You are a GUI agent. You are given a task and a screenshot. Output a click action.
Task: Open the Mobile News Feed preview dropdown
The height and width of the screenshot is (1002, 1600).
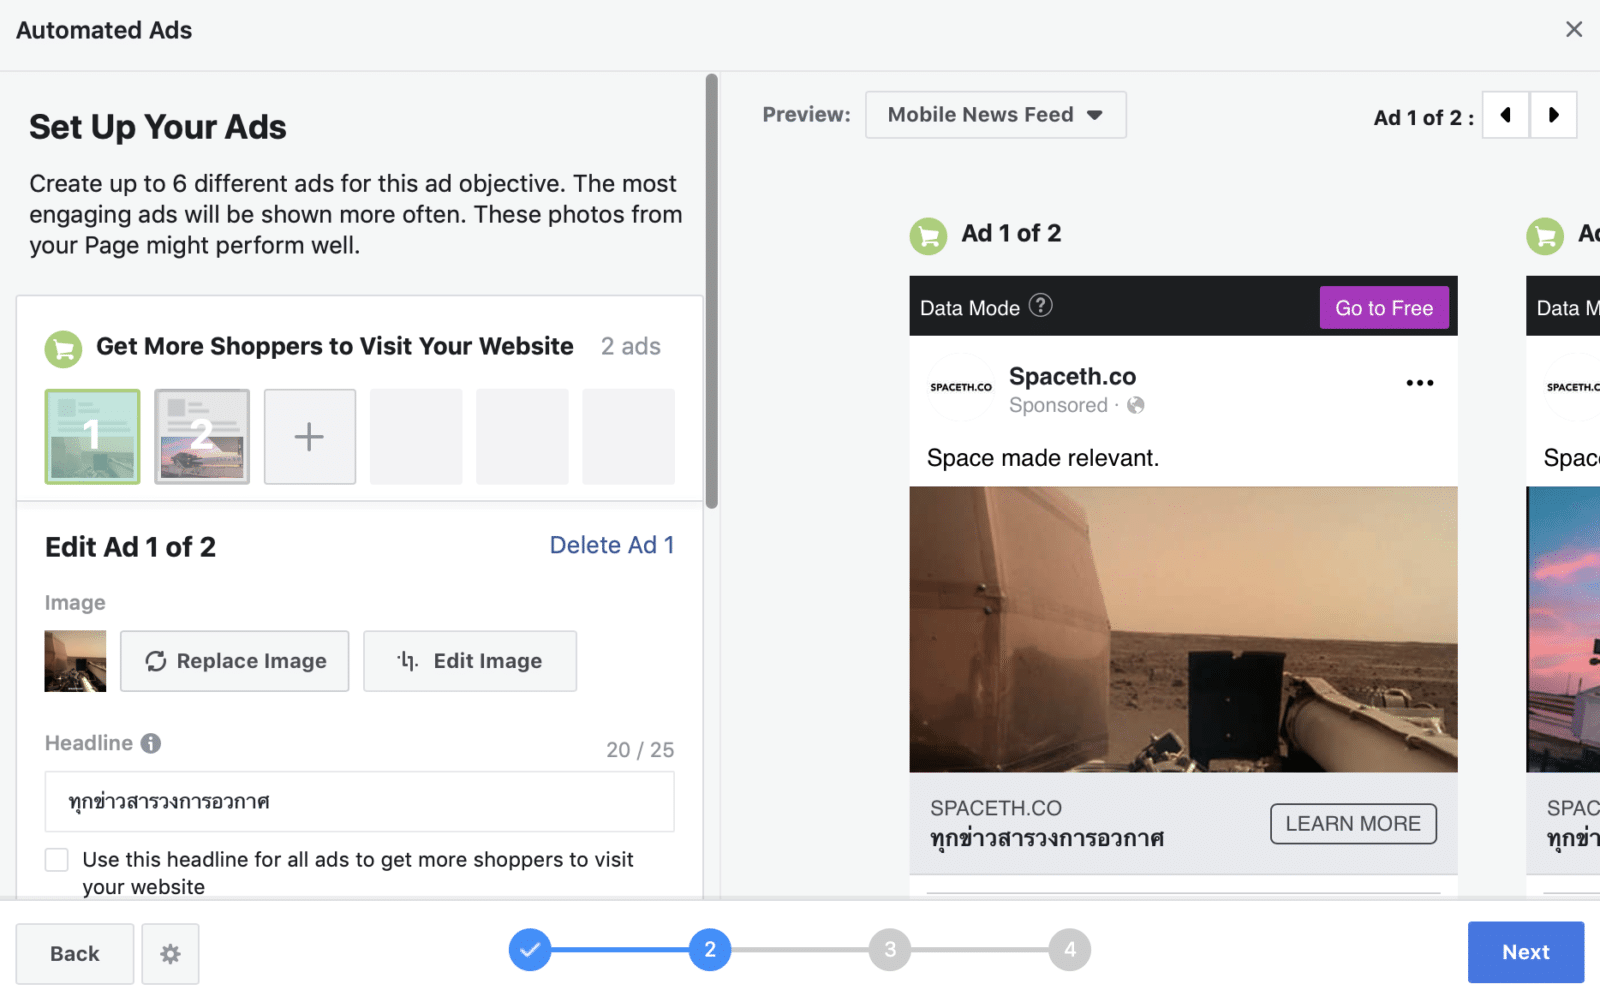pyautogui.click(x=995, y=115)
